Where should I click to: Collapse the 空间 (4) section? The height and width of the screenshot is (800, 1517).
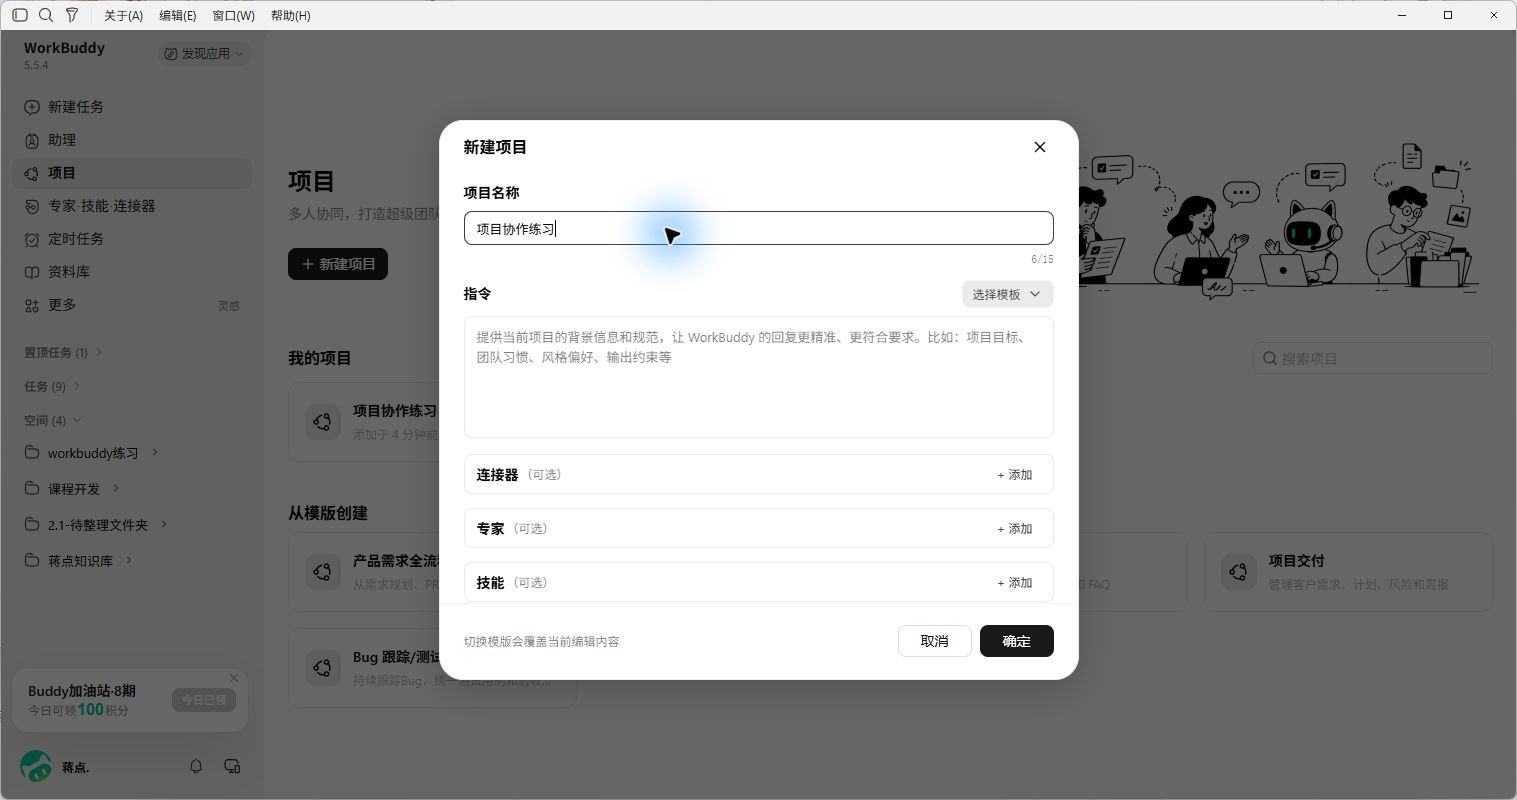coord(53,420)
